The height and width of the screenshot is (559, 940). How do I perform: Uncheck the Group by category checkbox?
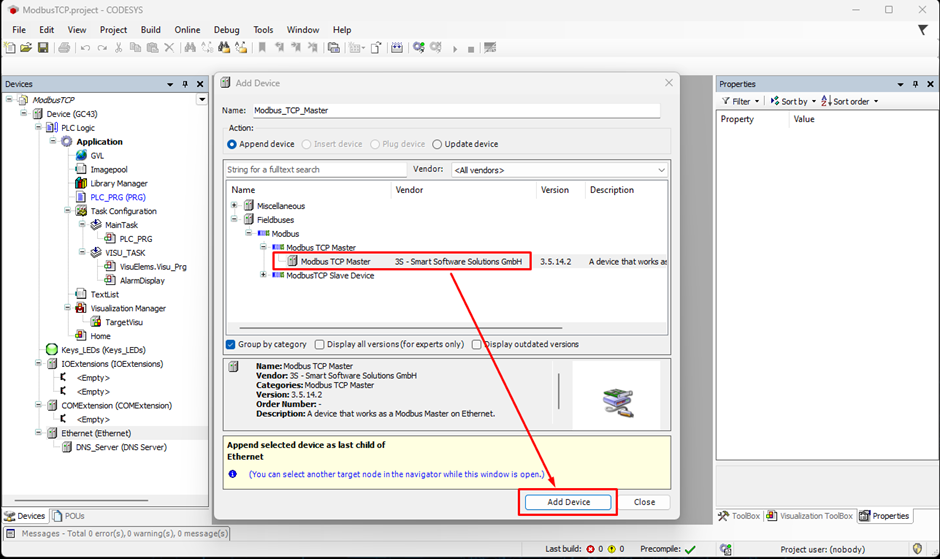click(x=232, y=344)
